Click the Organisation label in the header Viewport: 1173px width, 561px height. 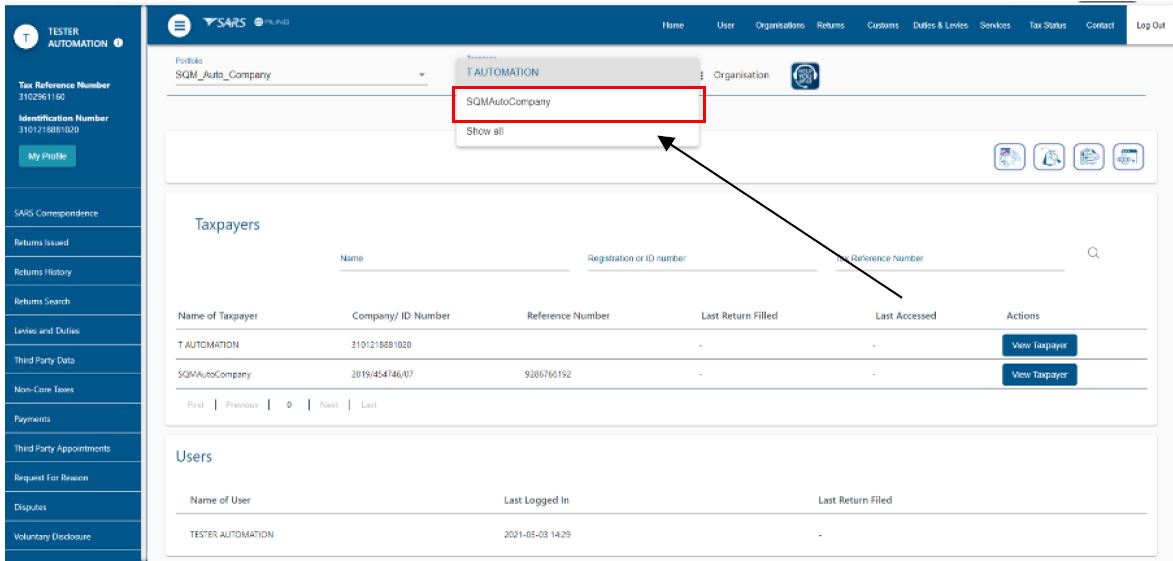(741, 76)
